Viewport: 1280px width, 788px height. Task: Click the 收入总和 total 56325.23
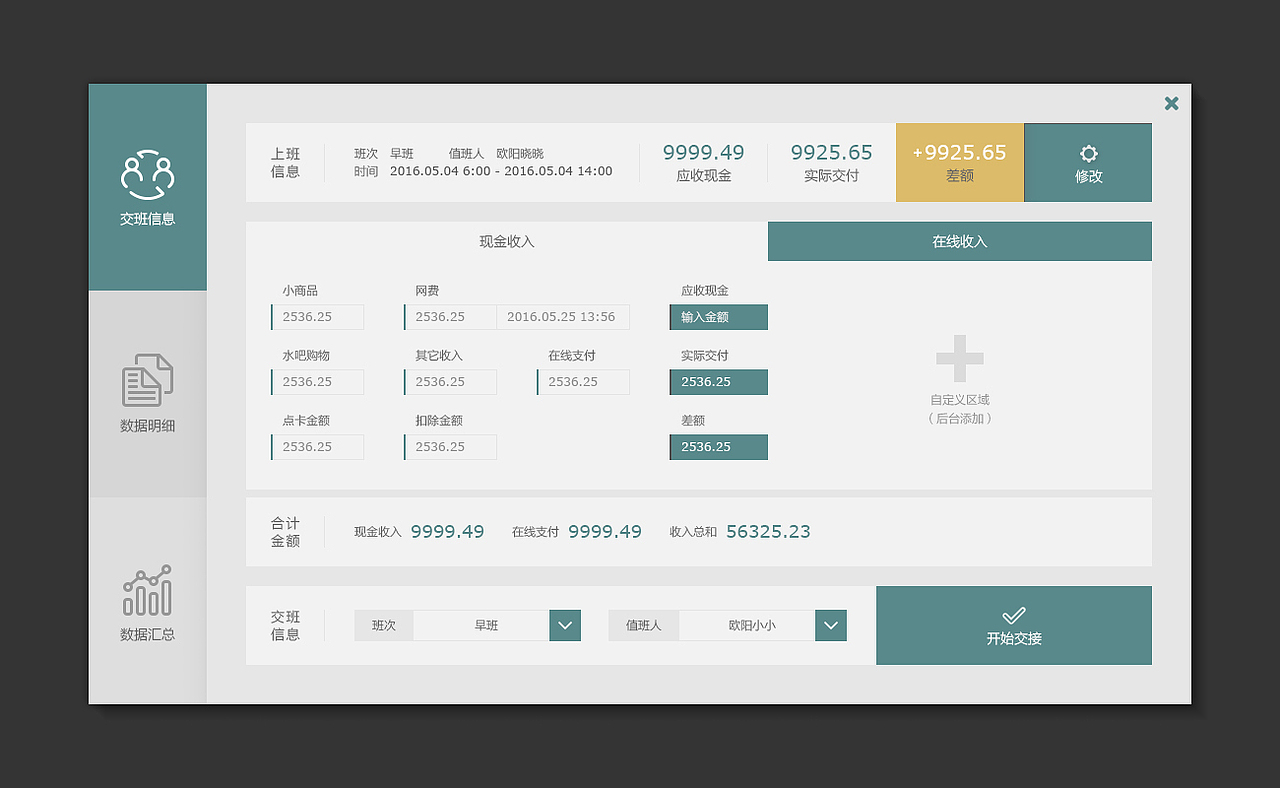tap(768, 531)
